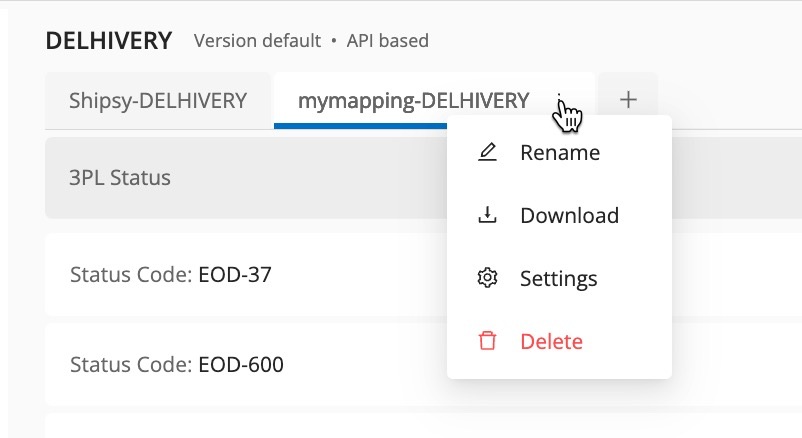Click the Version default label

(257, 42)
